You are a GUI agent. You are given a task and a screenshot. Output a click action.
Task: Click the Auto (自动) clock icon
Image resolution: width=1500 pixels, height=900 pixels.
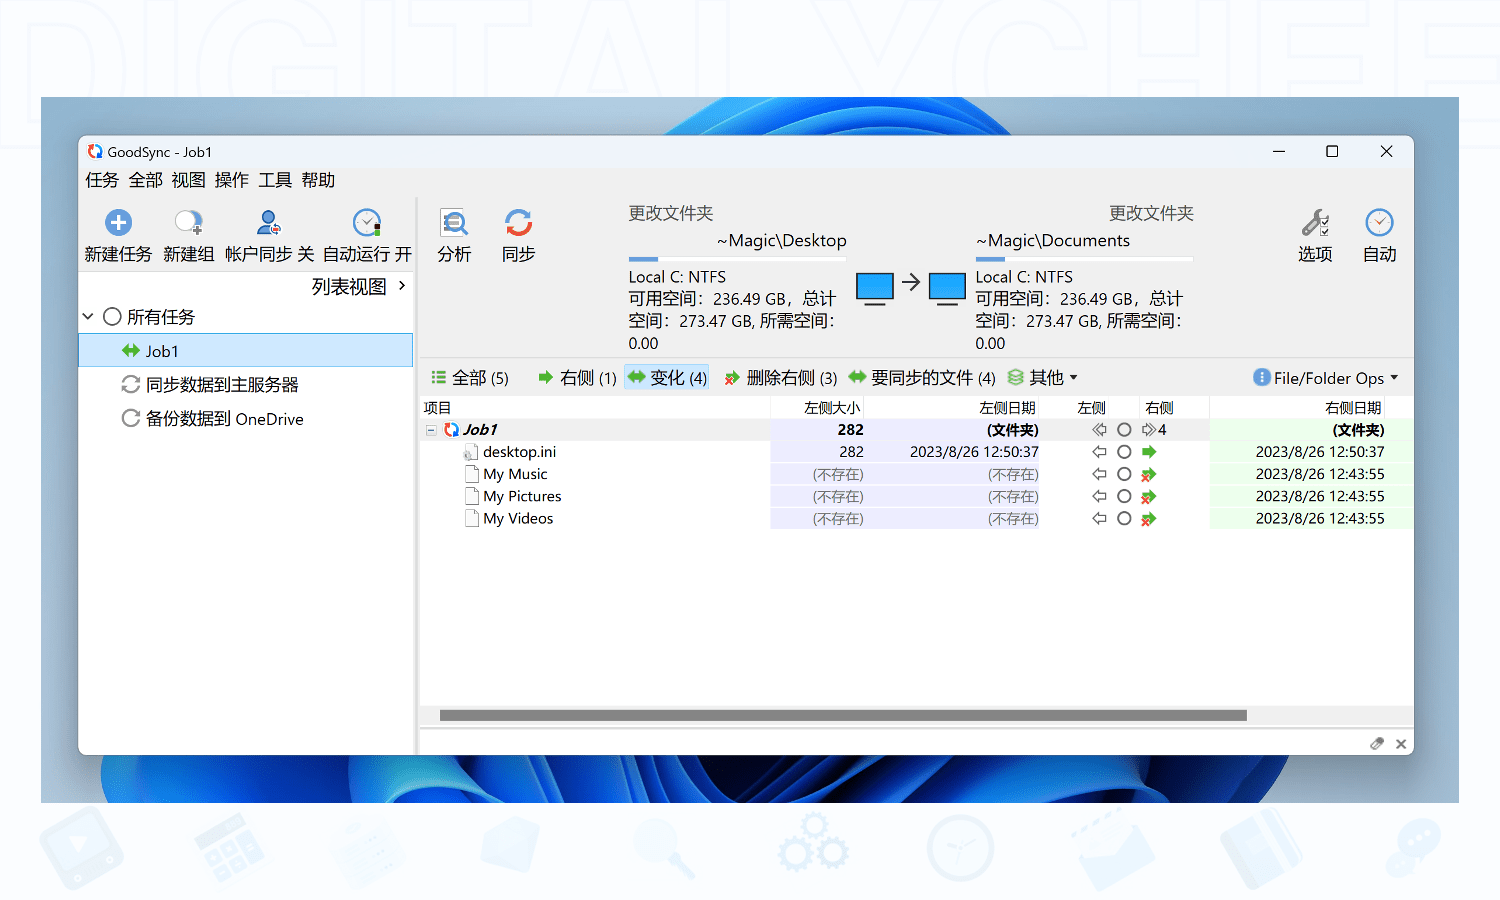1379,223
